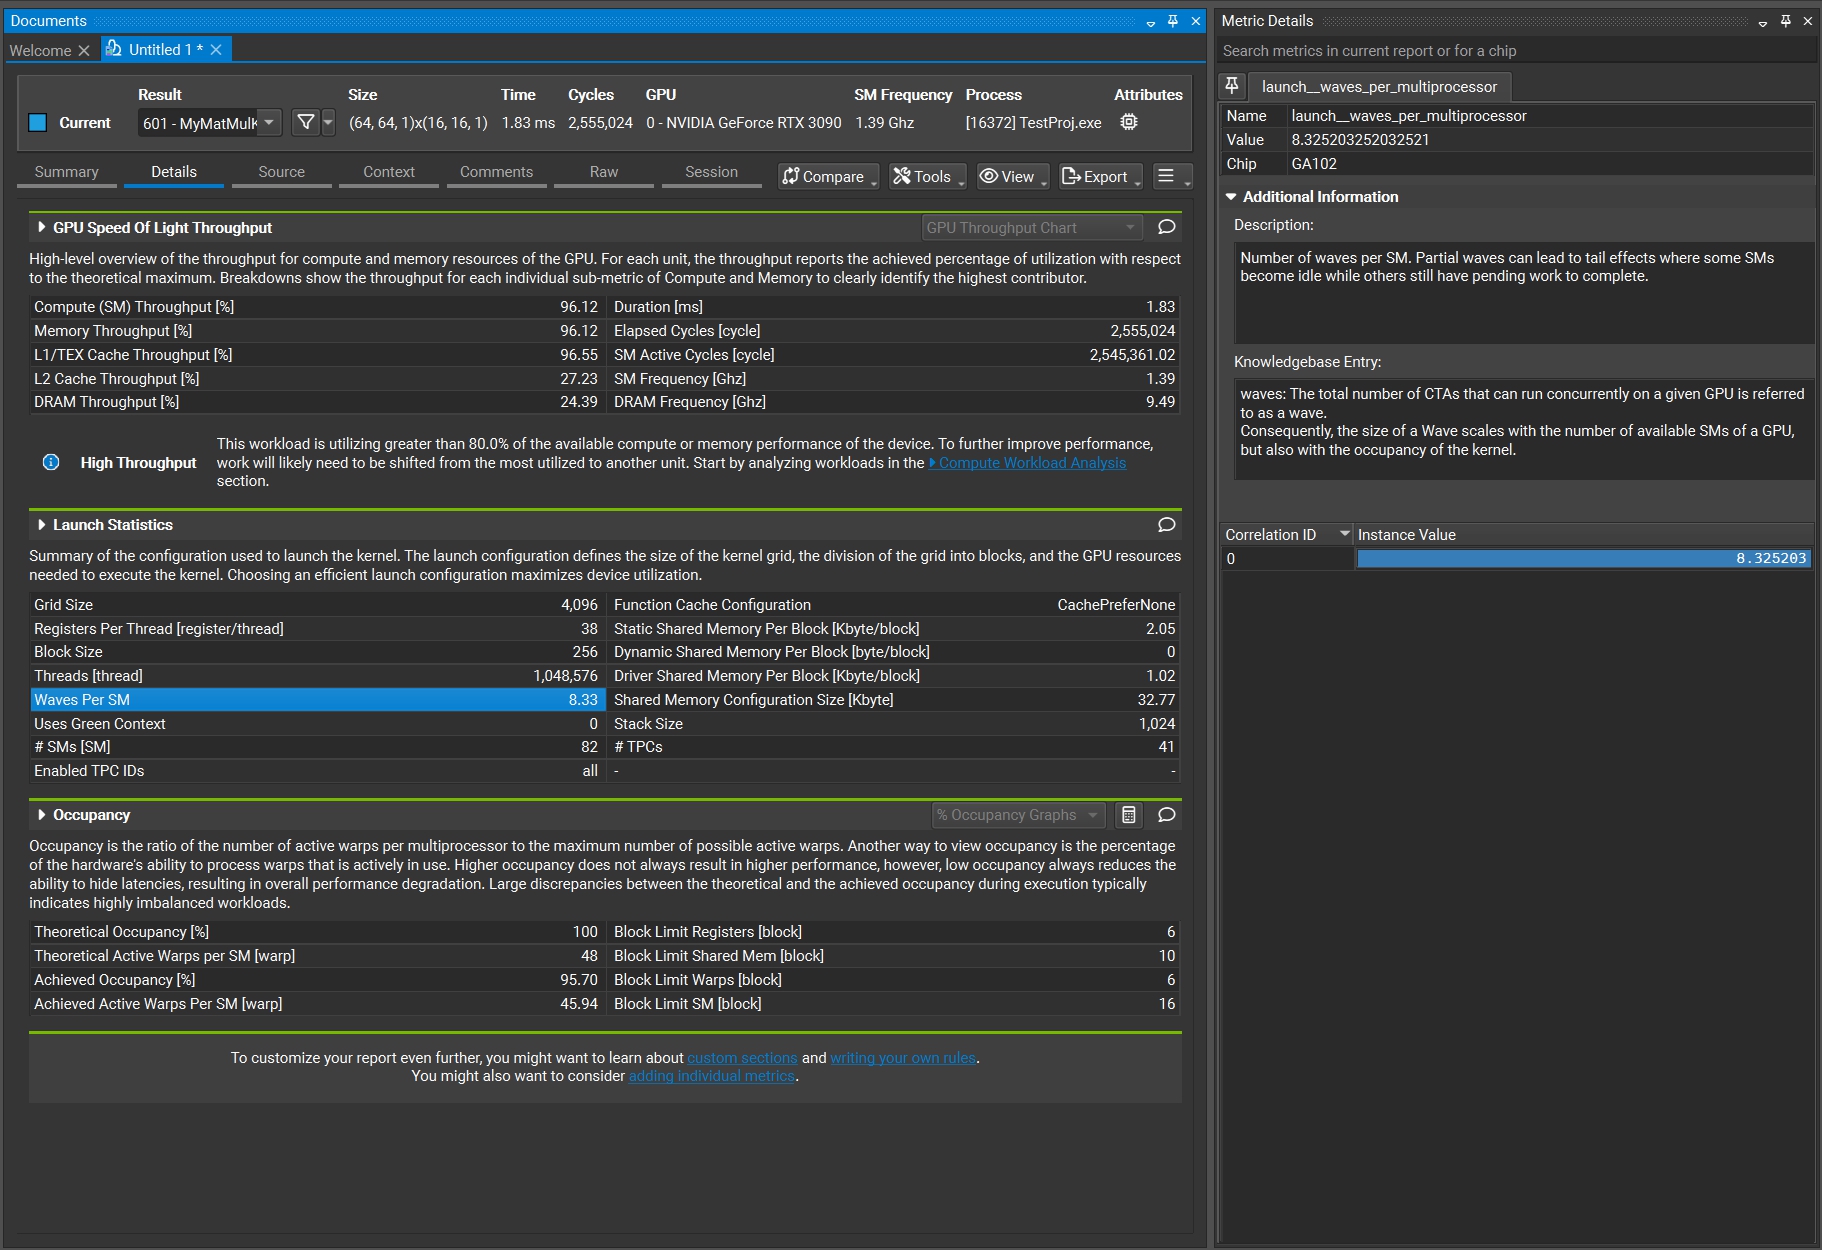Screen dimensions: 1822x1250
Task: Click DRAM Throughput [%] metric
Action: click(317, 402)
